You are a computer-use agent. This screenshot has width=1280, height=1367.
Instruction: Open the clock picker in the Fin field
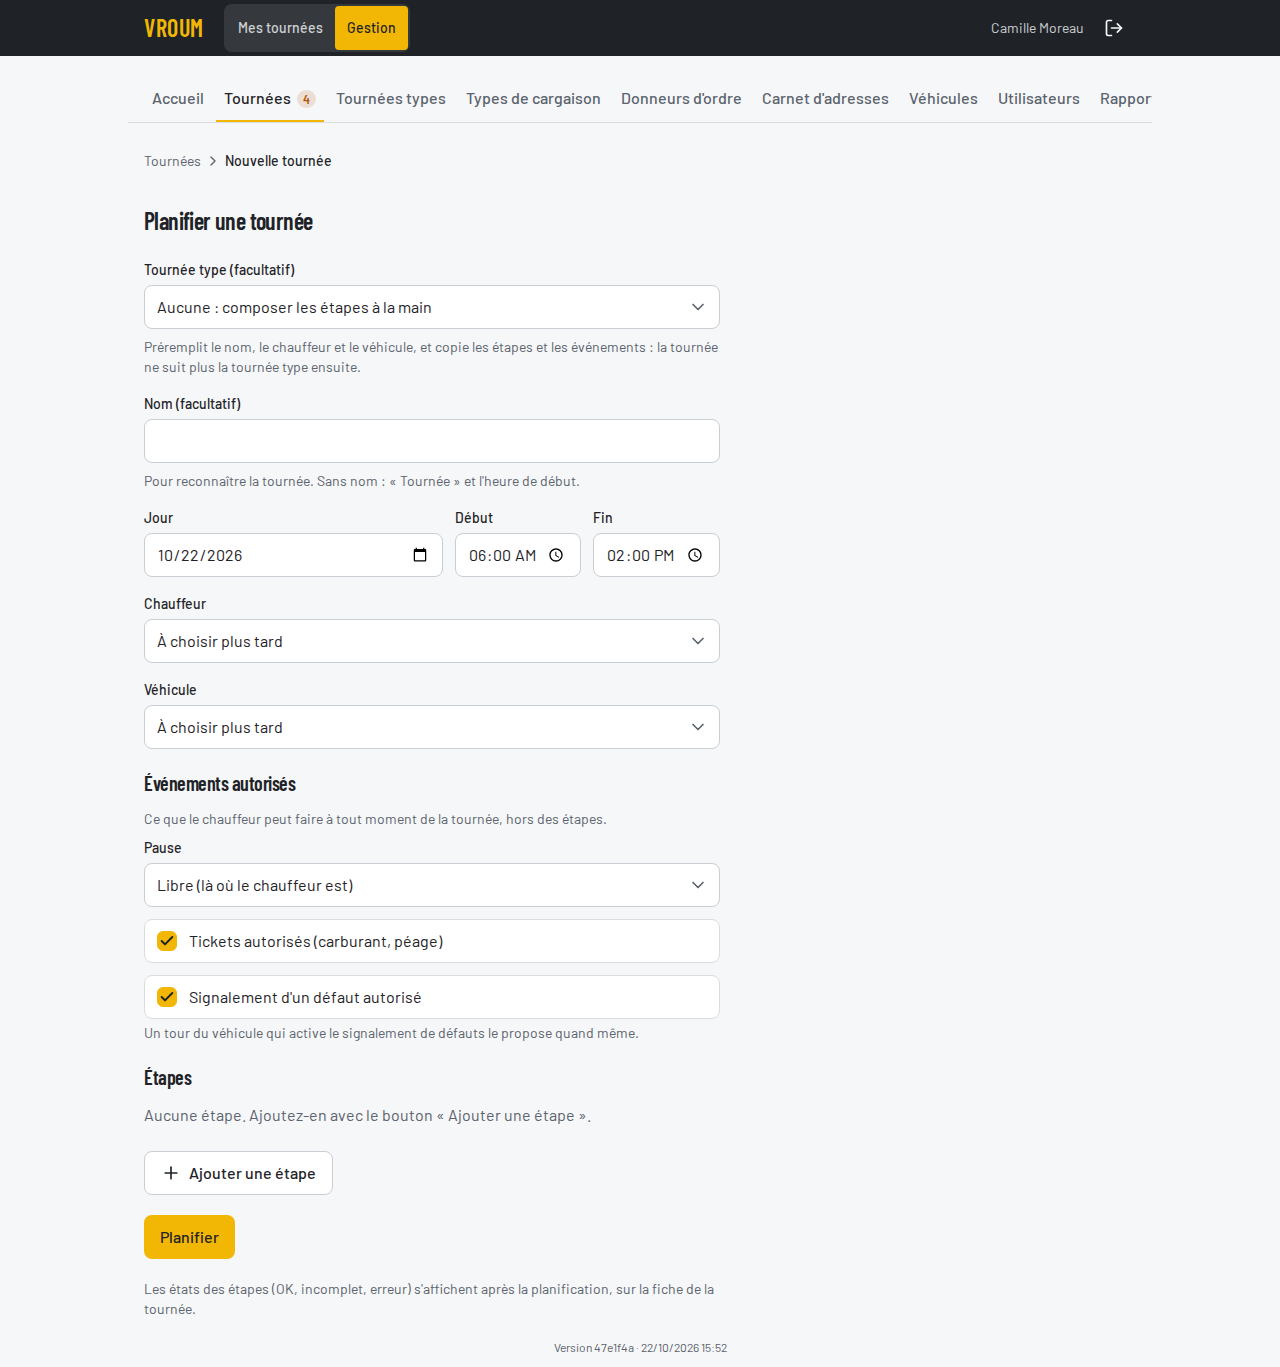tap(695, 555)
